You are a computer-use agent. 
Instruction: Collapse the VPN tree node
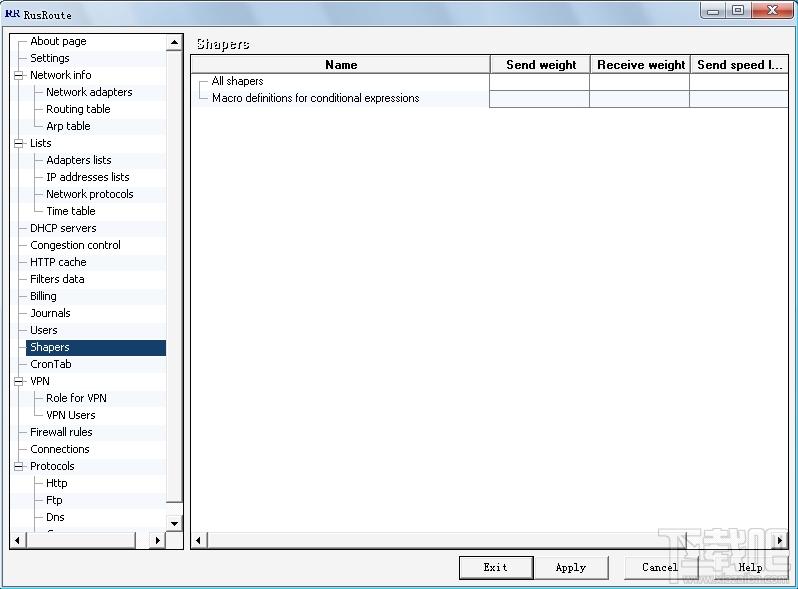pos(19,381)
